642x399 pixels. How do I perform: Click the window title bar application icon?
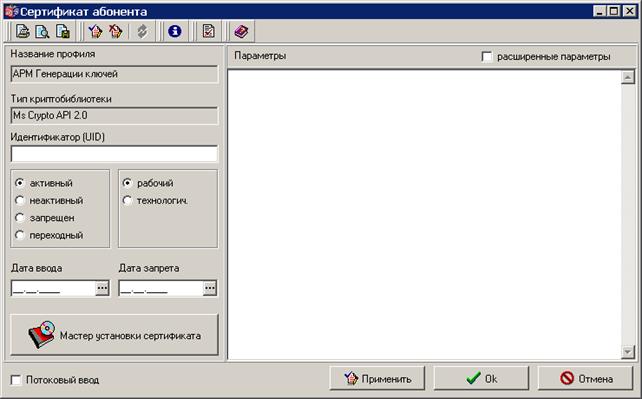tap(11, 11)
